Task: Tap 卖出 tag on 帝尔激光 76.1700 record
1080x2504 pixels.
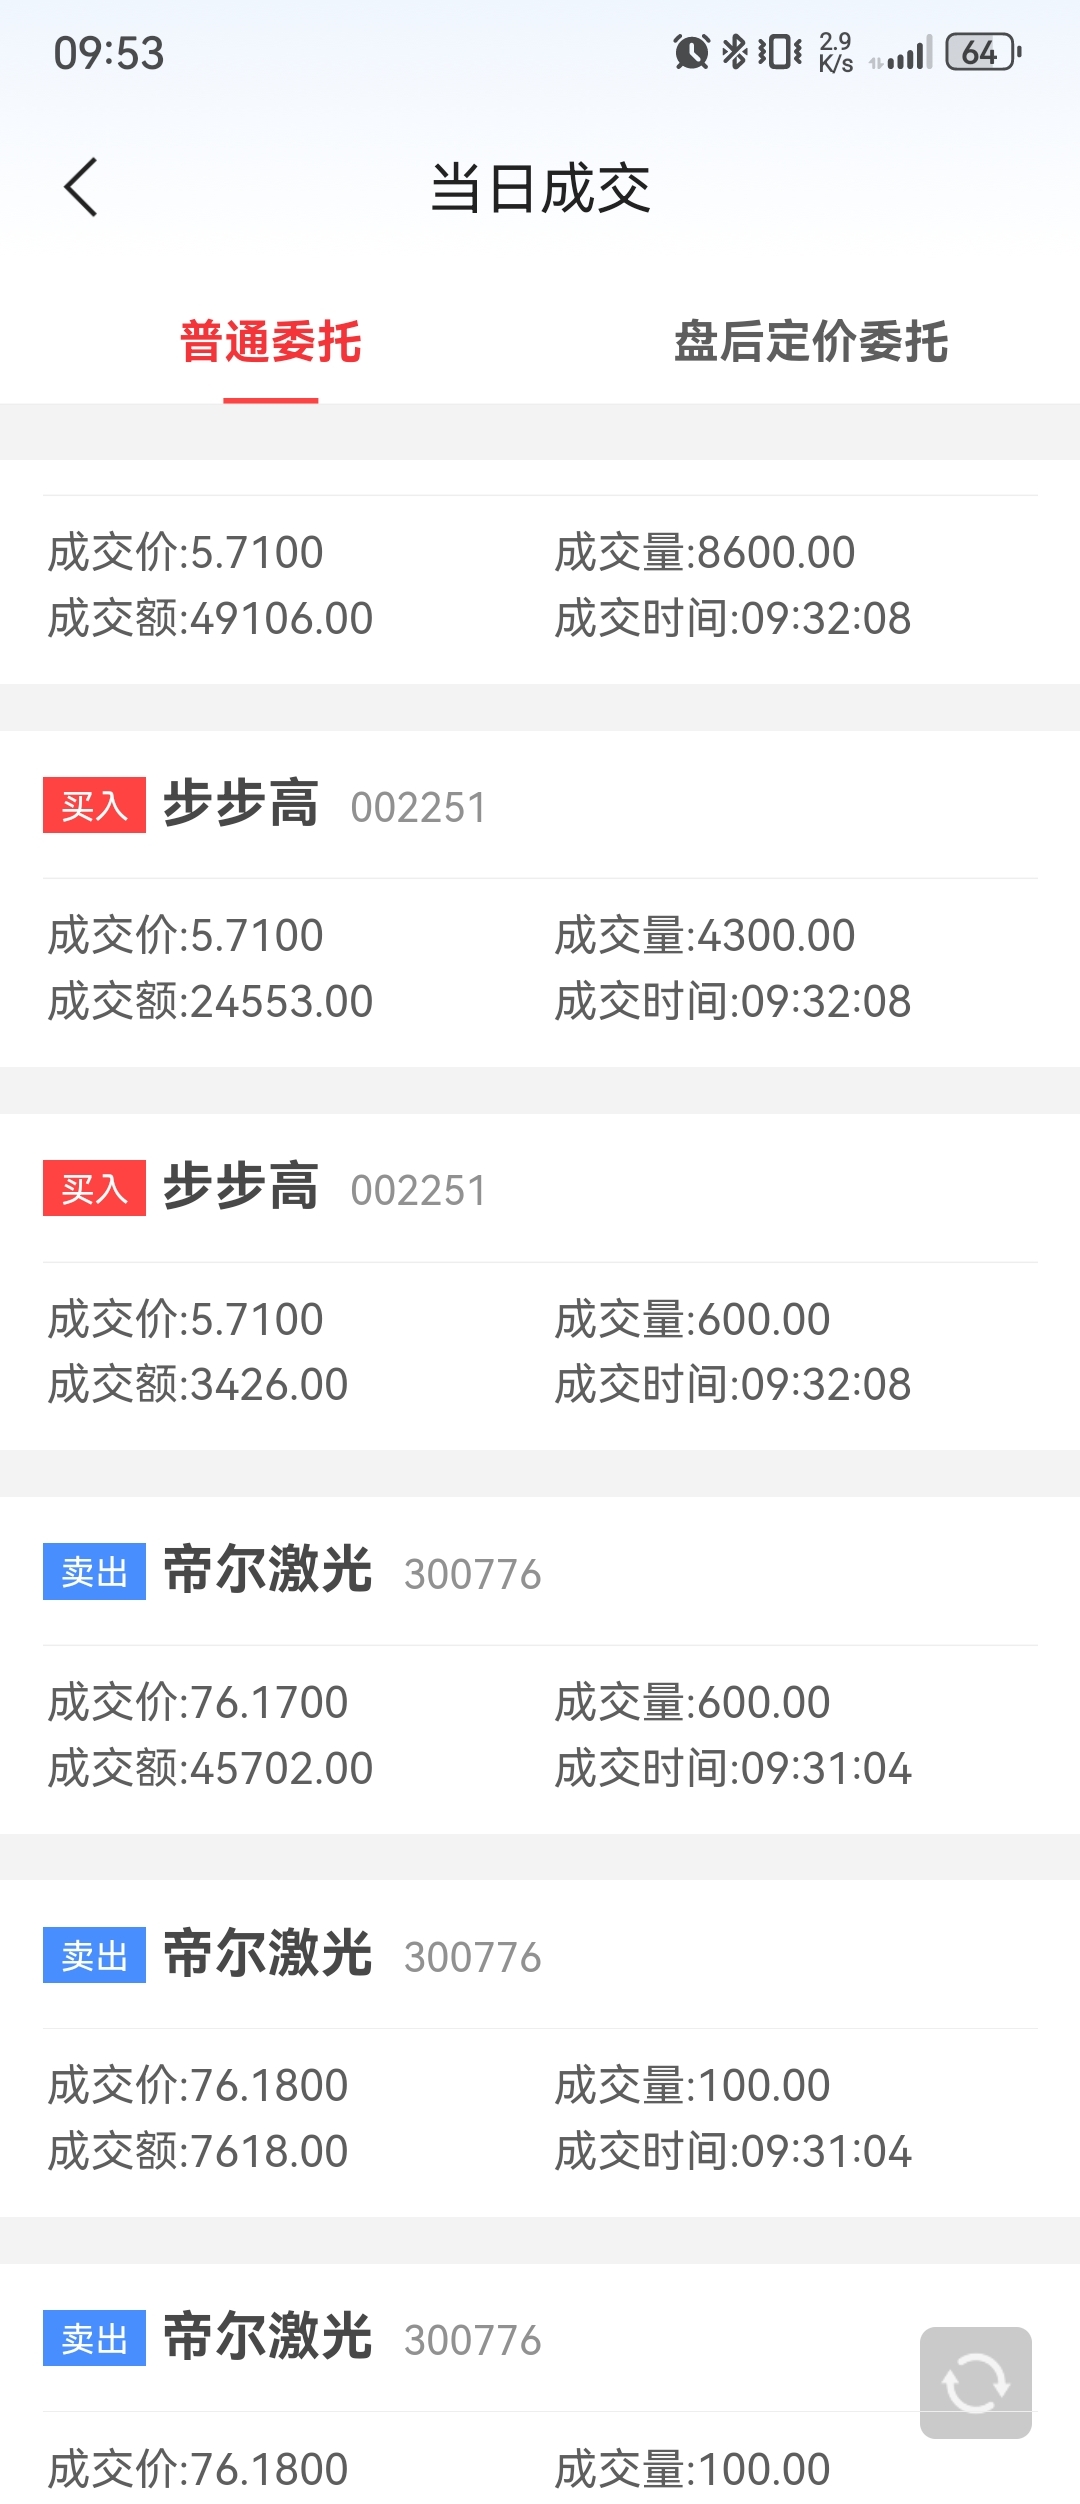Action: (94, 1571)
